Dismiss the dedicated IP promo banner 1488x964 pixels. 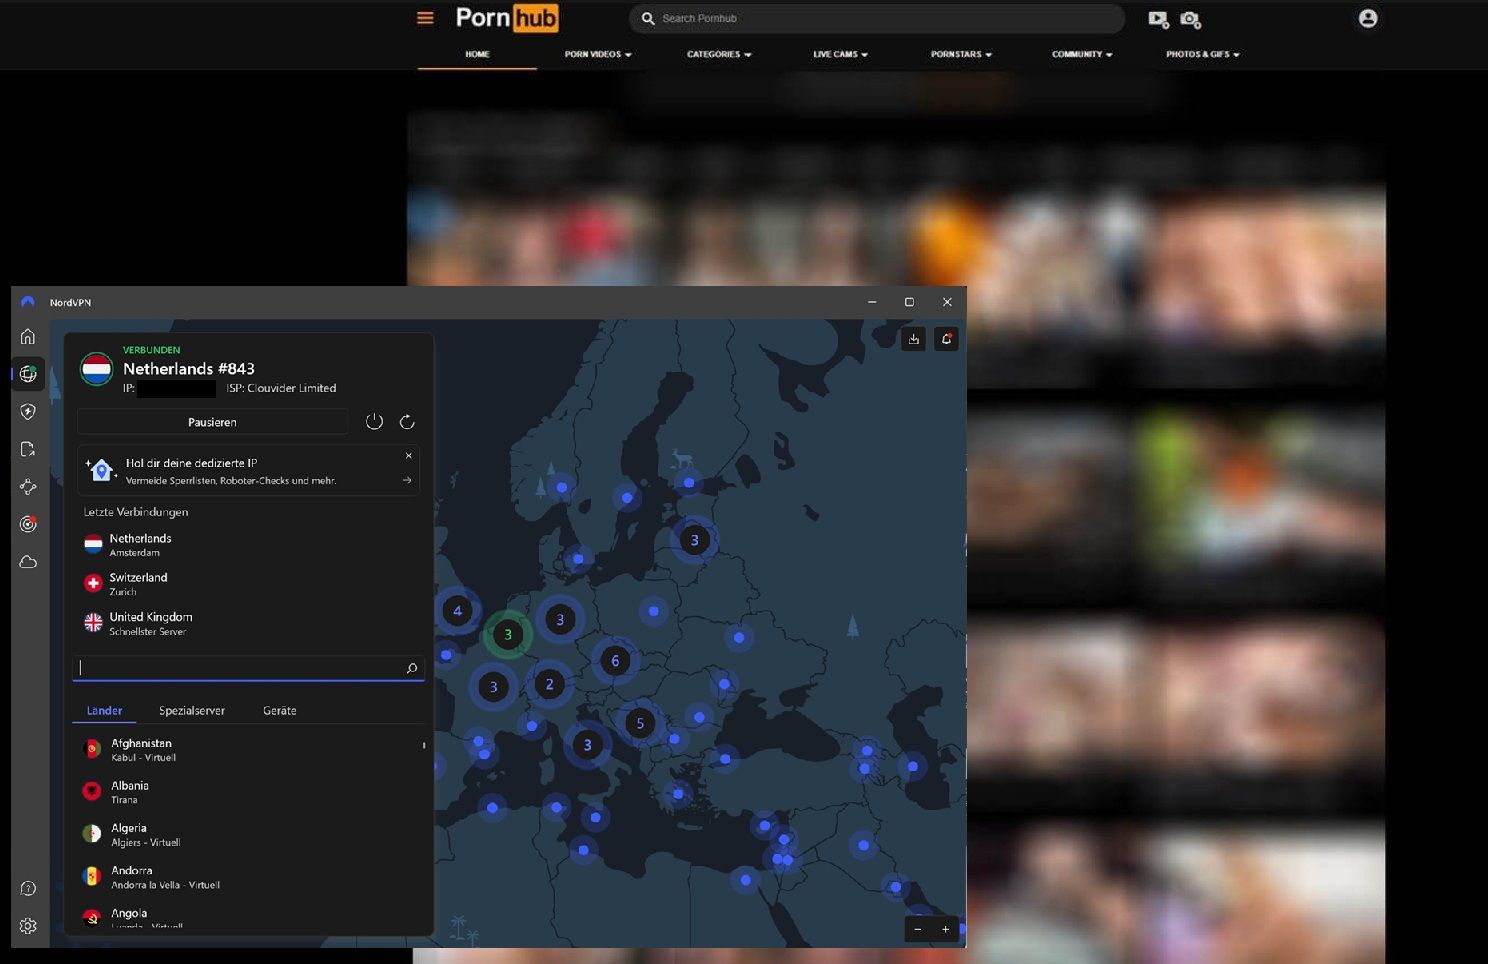pyautogui.click(x=408, y=455)
